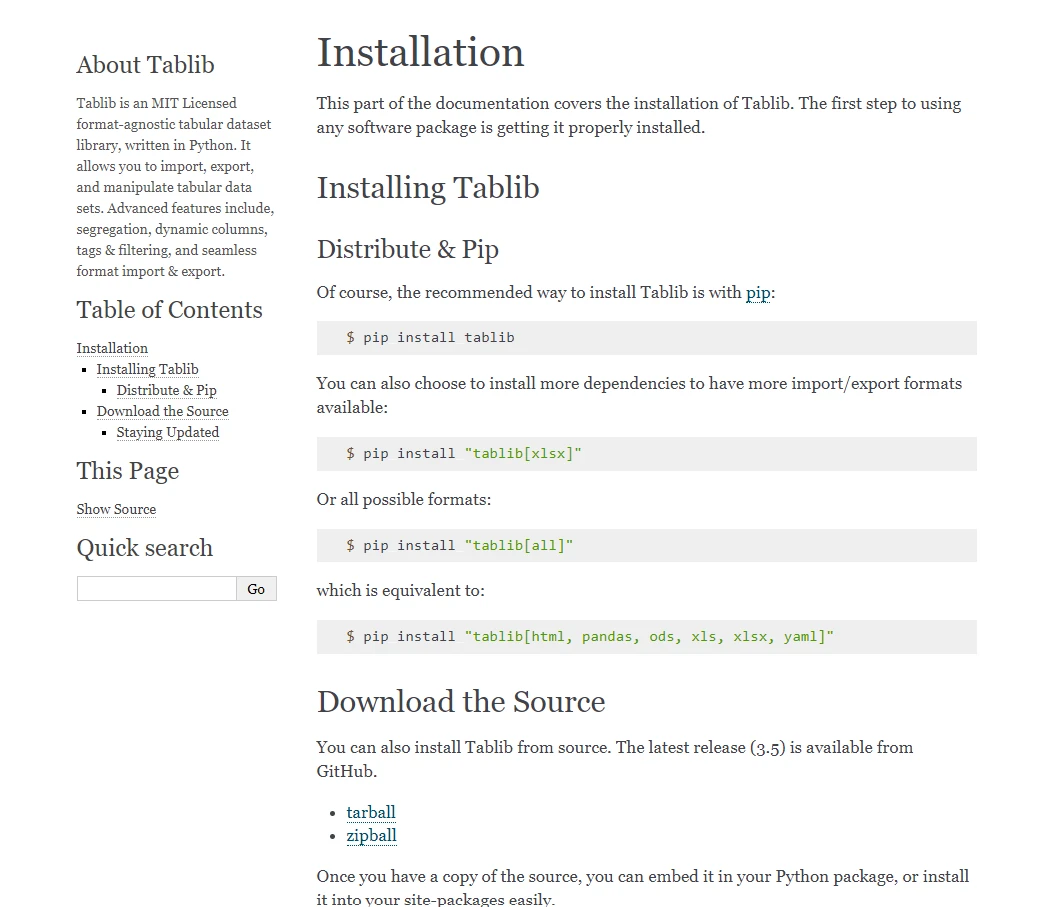1057x907 pixels.
Task: Download the tarball release
Action: click(371, 812)
